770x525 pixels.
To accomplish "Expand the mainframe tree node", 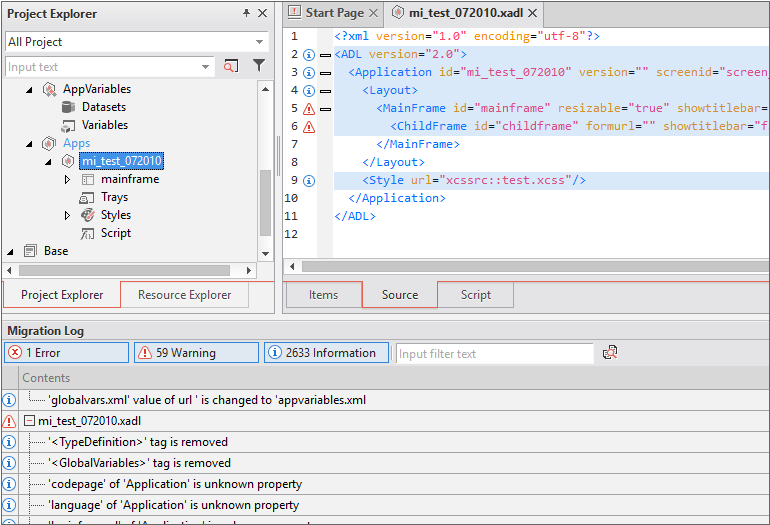I will click(x=67, y=180).
